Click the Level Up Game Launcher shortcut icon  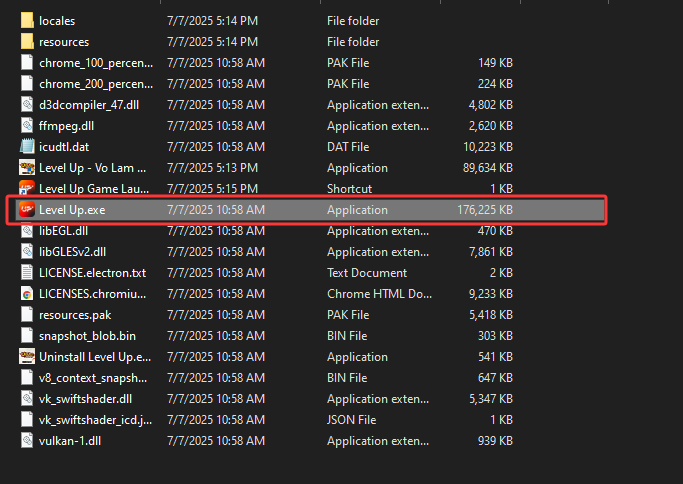point(27,188)
